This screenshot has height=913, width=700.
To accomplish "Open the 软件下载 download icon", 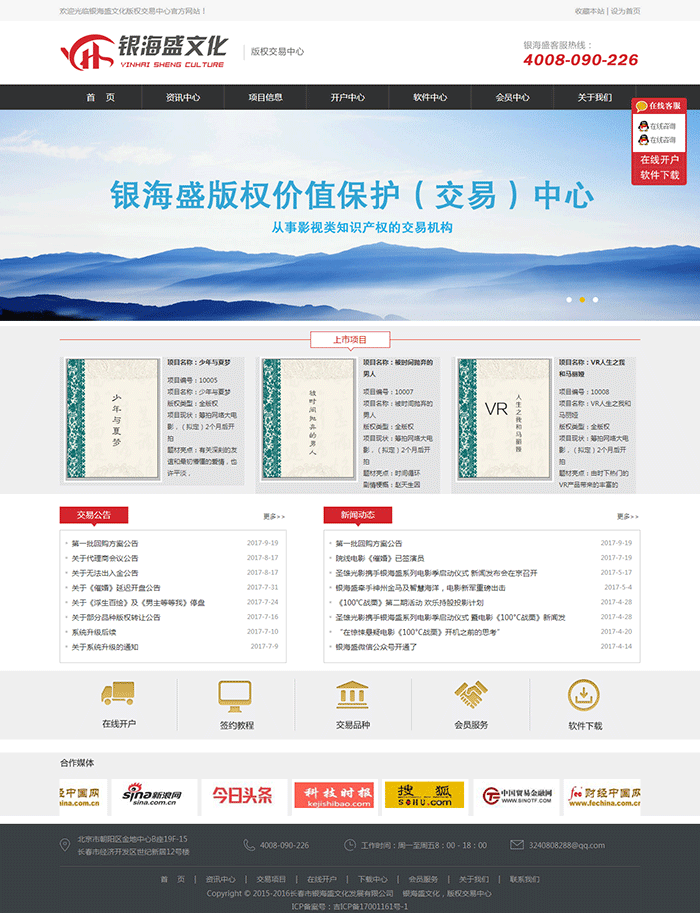I will (x=584, y=695).
